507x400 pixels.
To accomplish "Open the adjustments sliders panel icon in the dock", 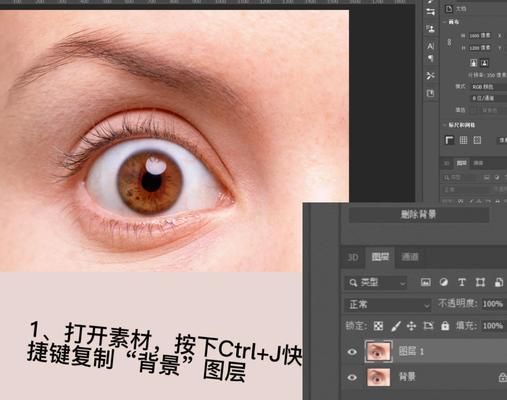I will pos(430,12).
